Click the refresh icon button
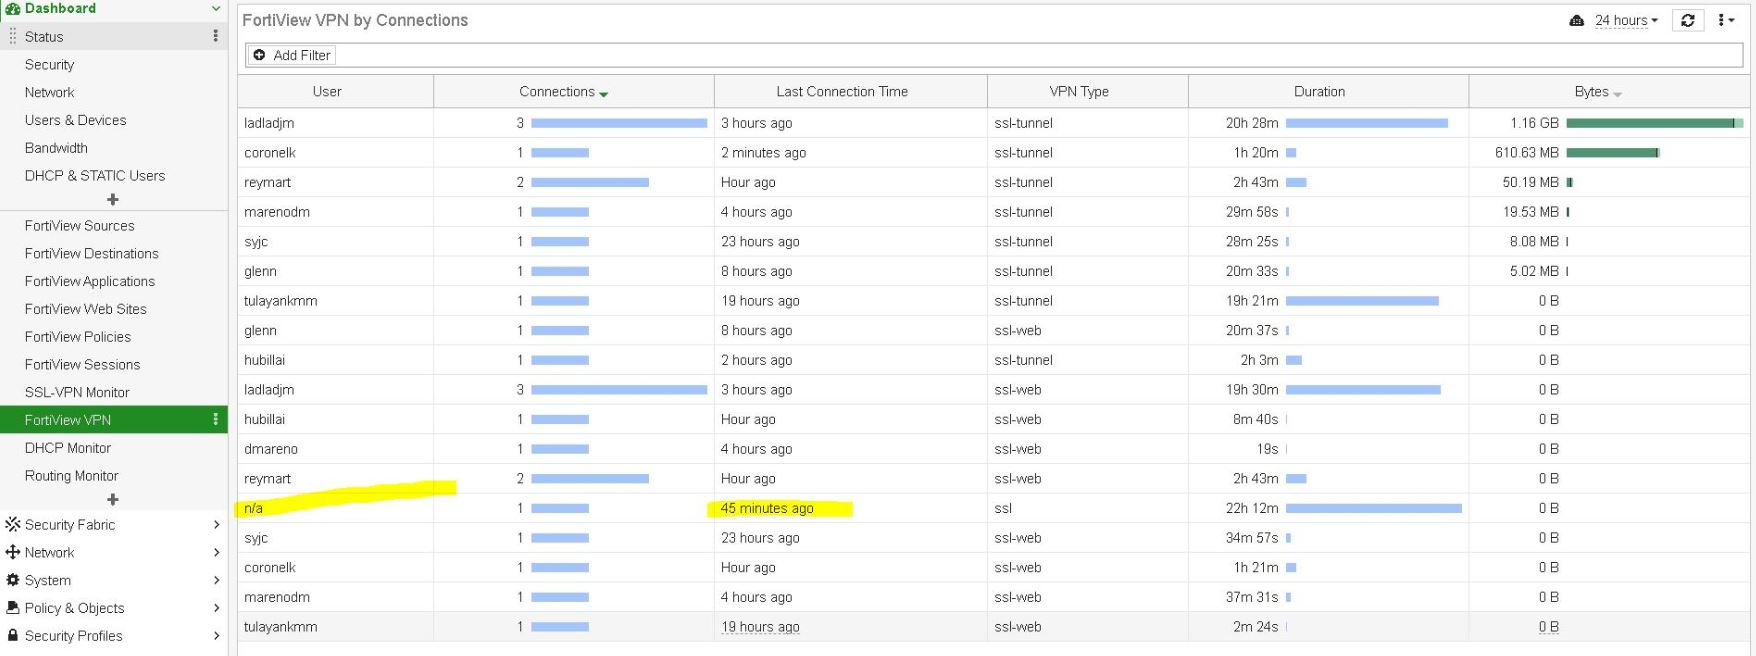 1688,20
